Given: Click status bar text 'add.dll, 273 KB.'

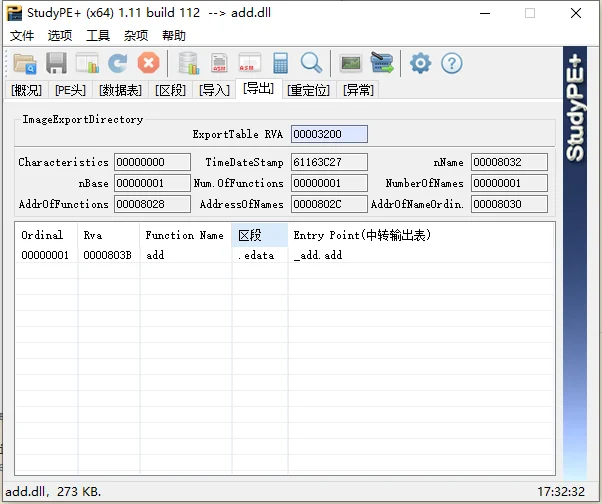Looking at the screenshot, I should [53, 491].
